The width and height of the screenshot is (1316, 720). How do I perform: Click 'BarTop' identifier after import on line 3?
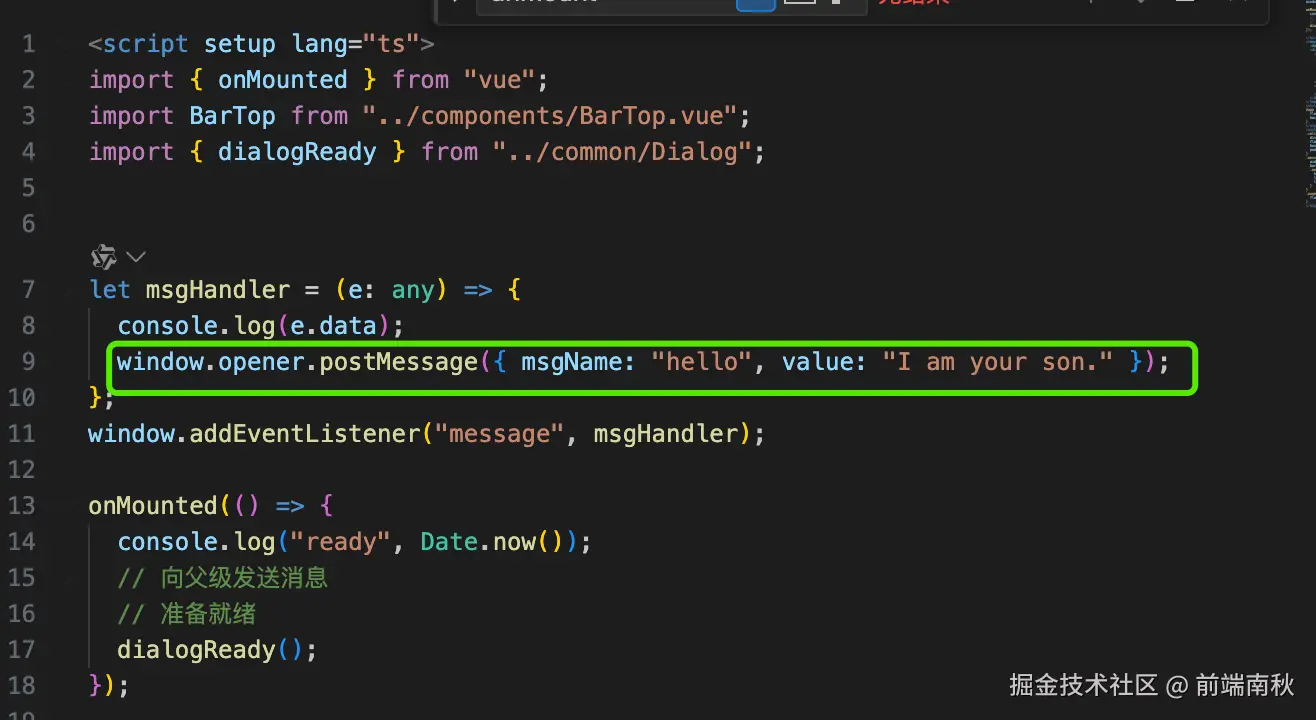click(232, 116)
